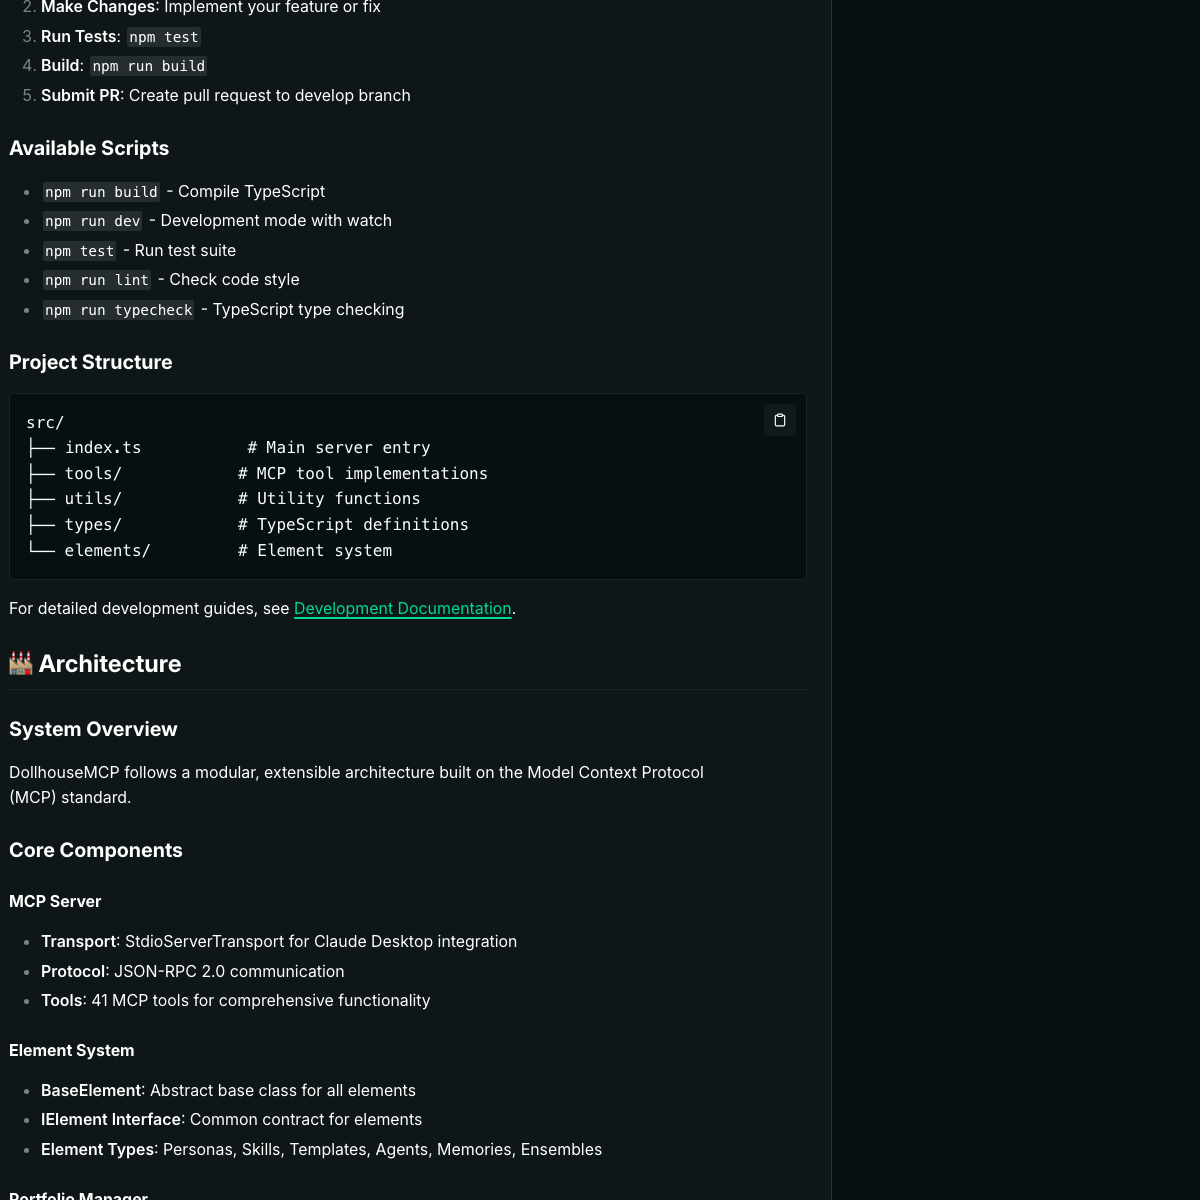Click the bold 'Submit PR' step label

80,95
